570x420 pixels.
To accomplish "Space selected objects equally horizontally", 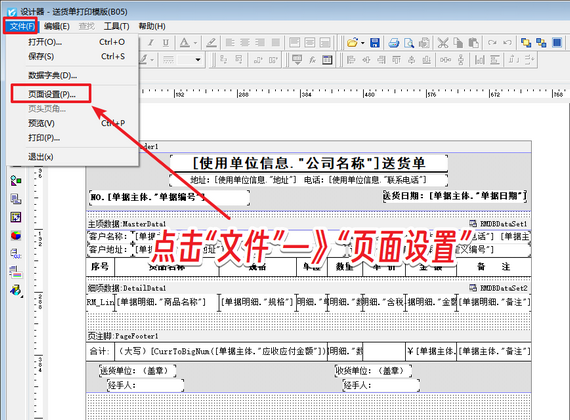I will coord(445,60).
